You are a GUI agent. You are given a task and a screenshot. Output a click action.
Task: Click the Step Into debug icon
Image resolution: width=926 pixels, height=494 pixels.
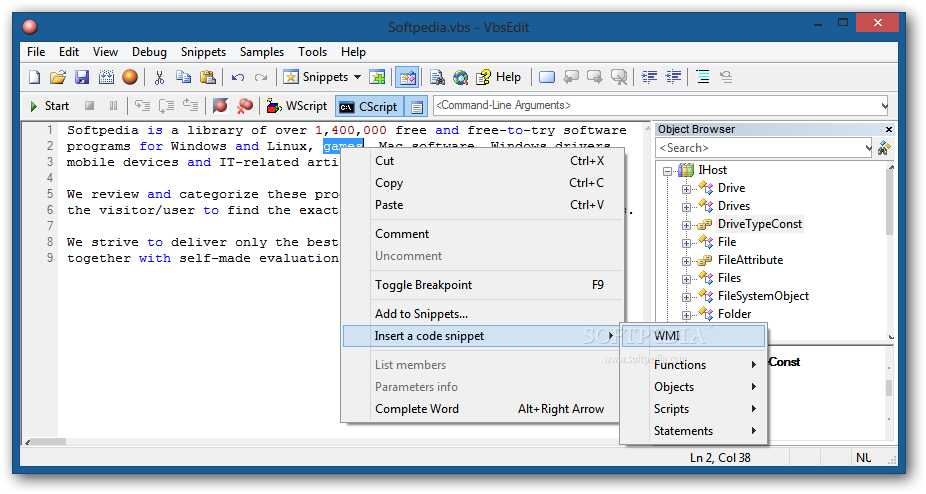click(142, 106)
